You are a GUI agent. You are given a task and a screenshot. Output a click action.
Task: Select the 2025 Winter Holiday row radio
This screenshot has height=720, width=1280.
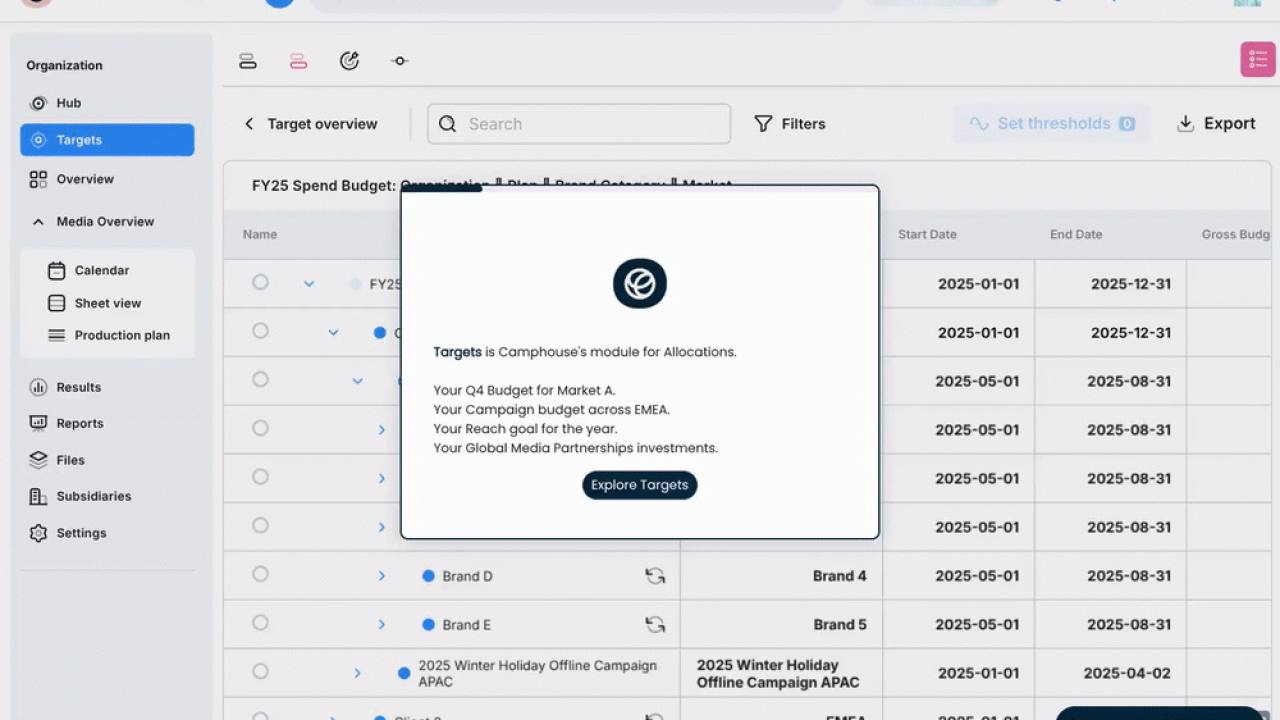click(260, 672)
